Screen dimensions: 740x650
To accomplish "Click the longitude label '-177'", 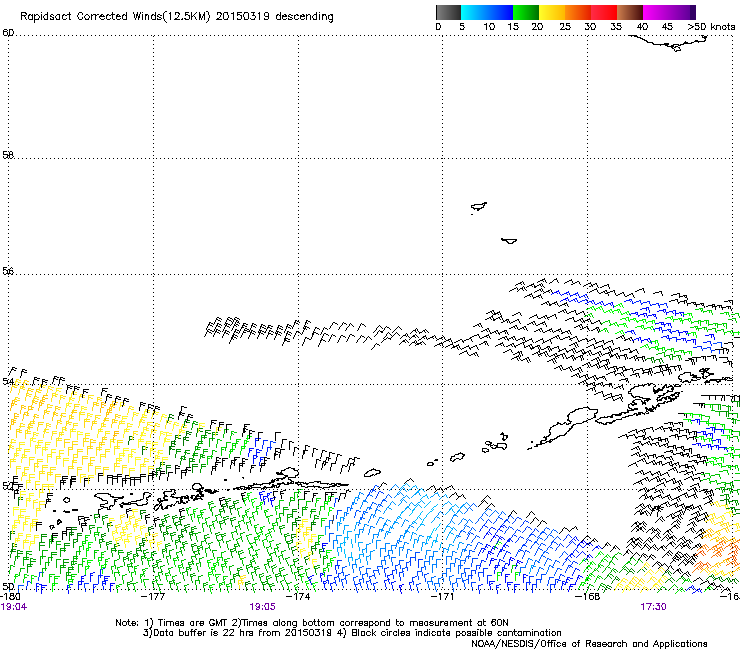I will [153, 597].
